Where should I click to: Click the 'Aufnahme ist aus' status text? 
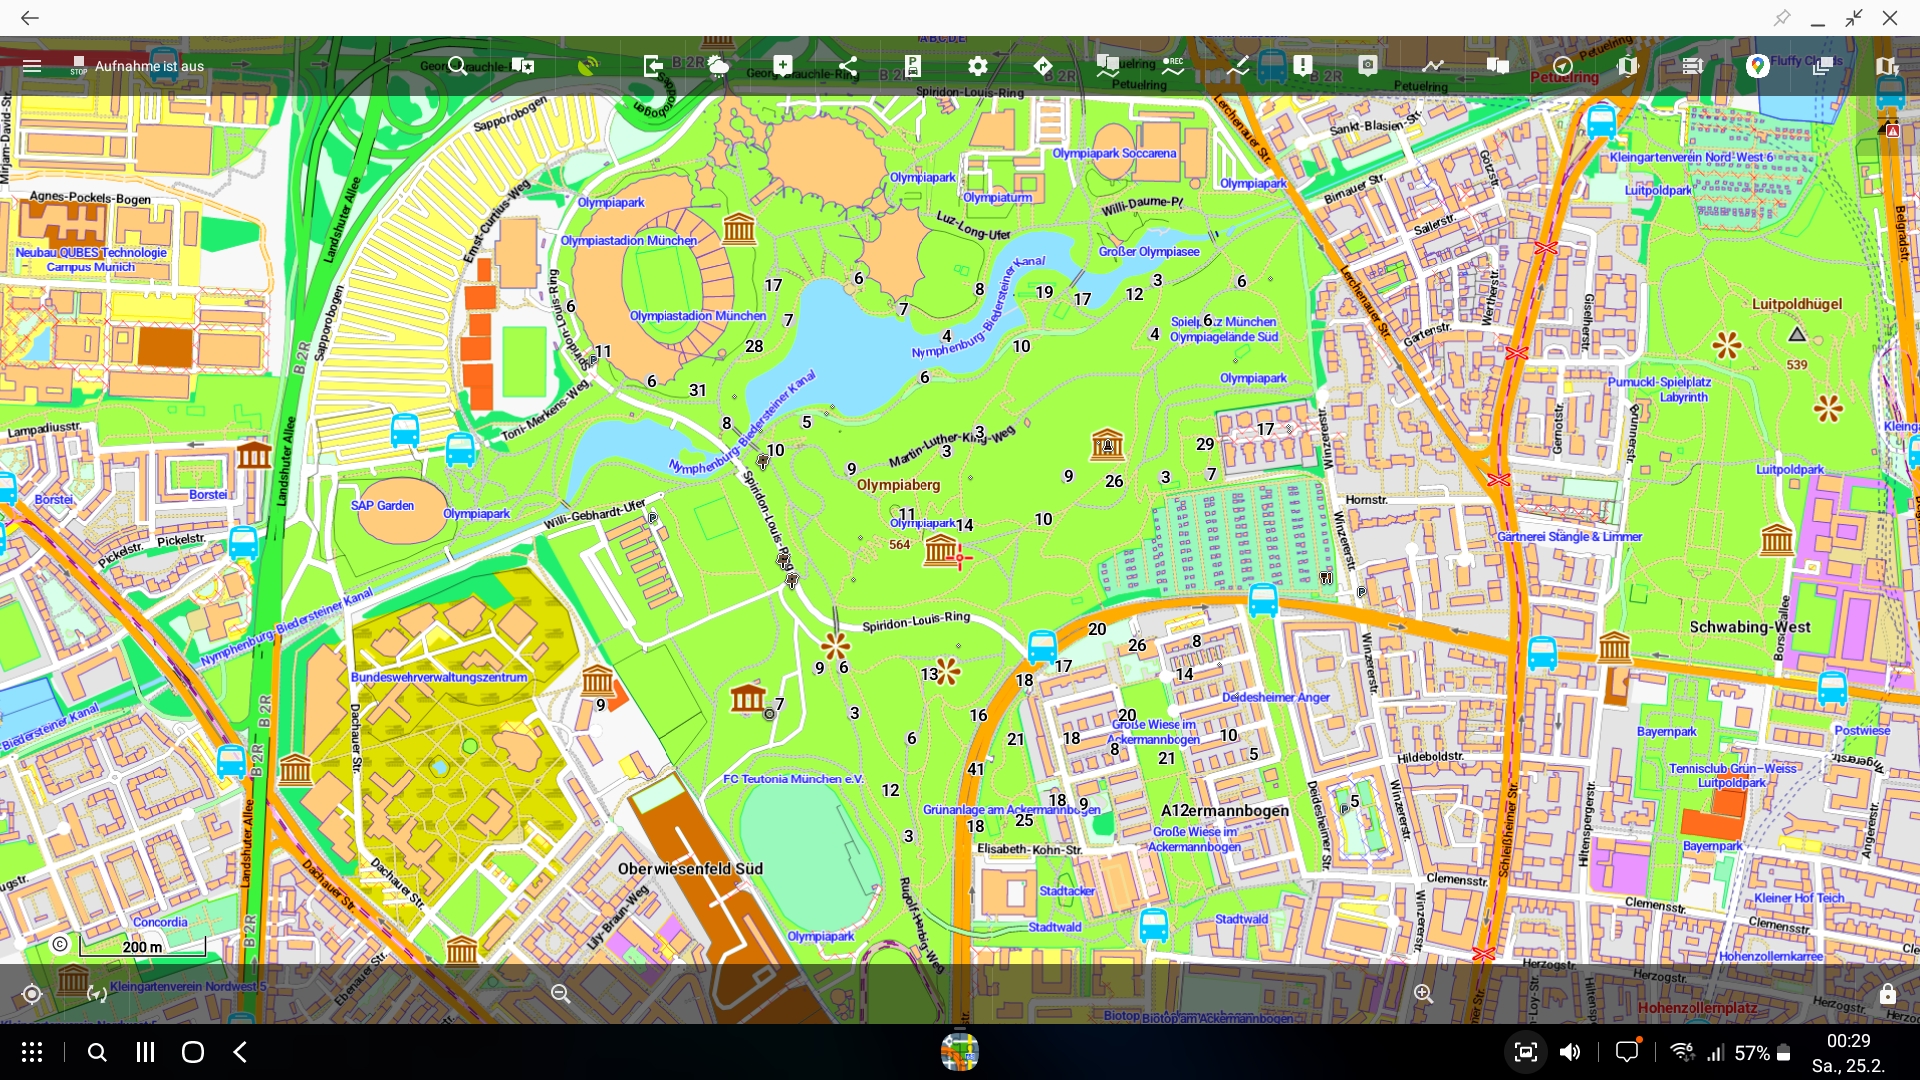(149, 66)
